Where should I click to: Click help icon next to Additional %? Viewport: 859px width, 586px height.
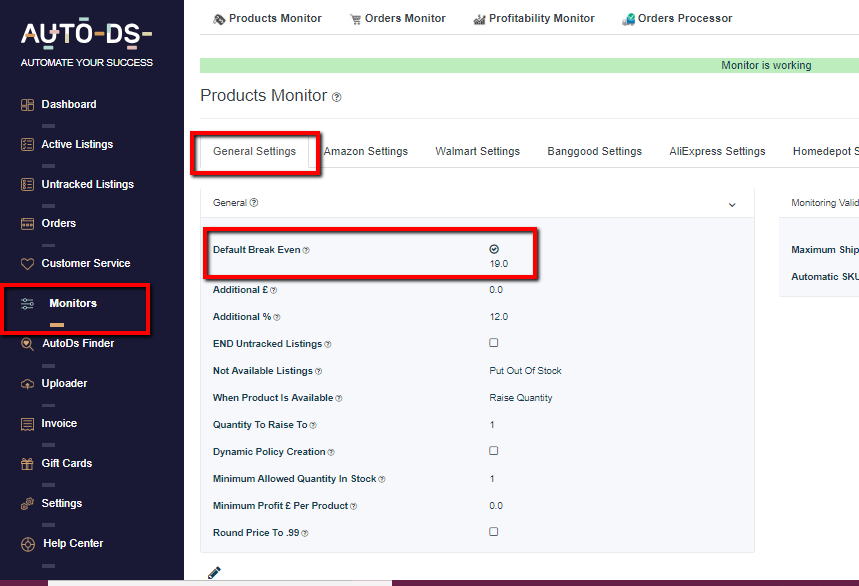pos(277,317)
